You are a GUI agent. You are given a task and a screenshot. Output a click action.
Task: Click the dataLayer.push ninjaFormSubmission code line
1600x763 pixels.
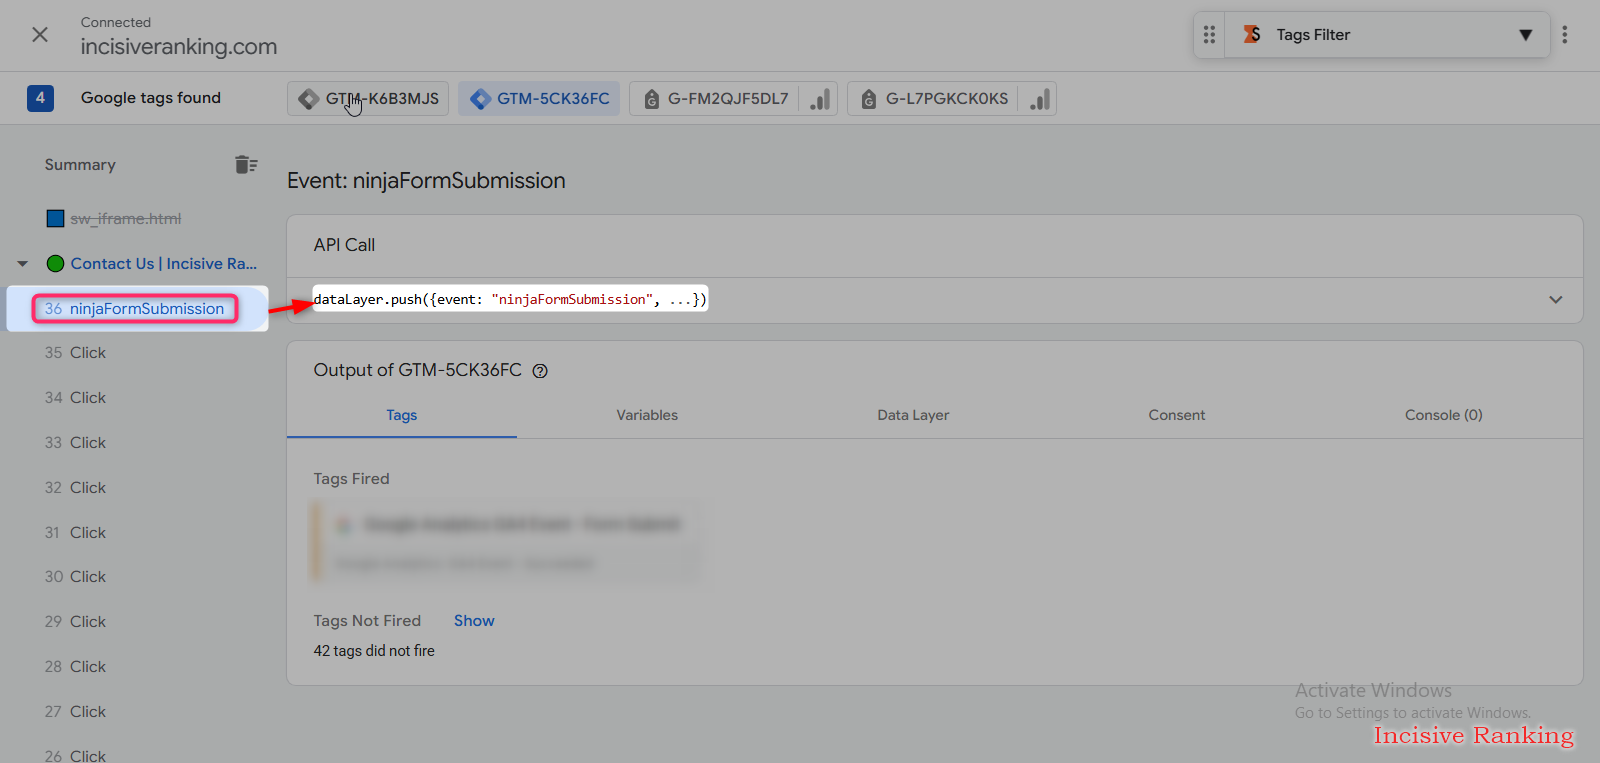coord(510,299)
